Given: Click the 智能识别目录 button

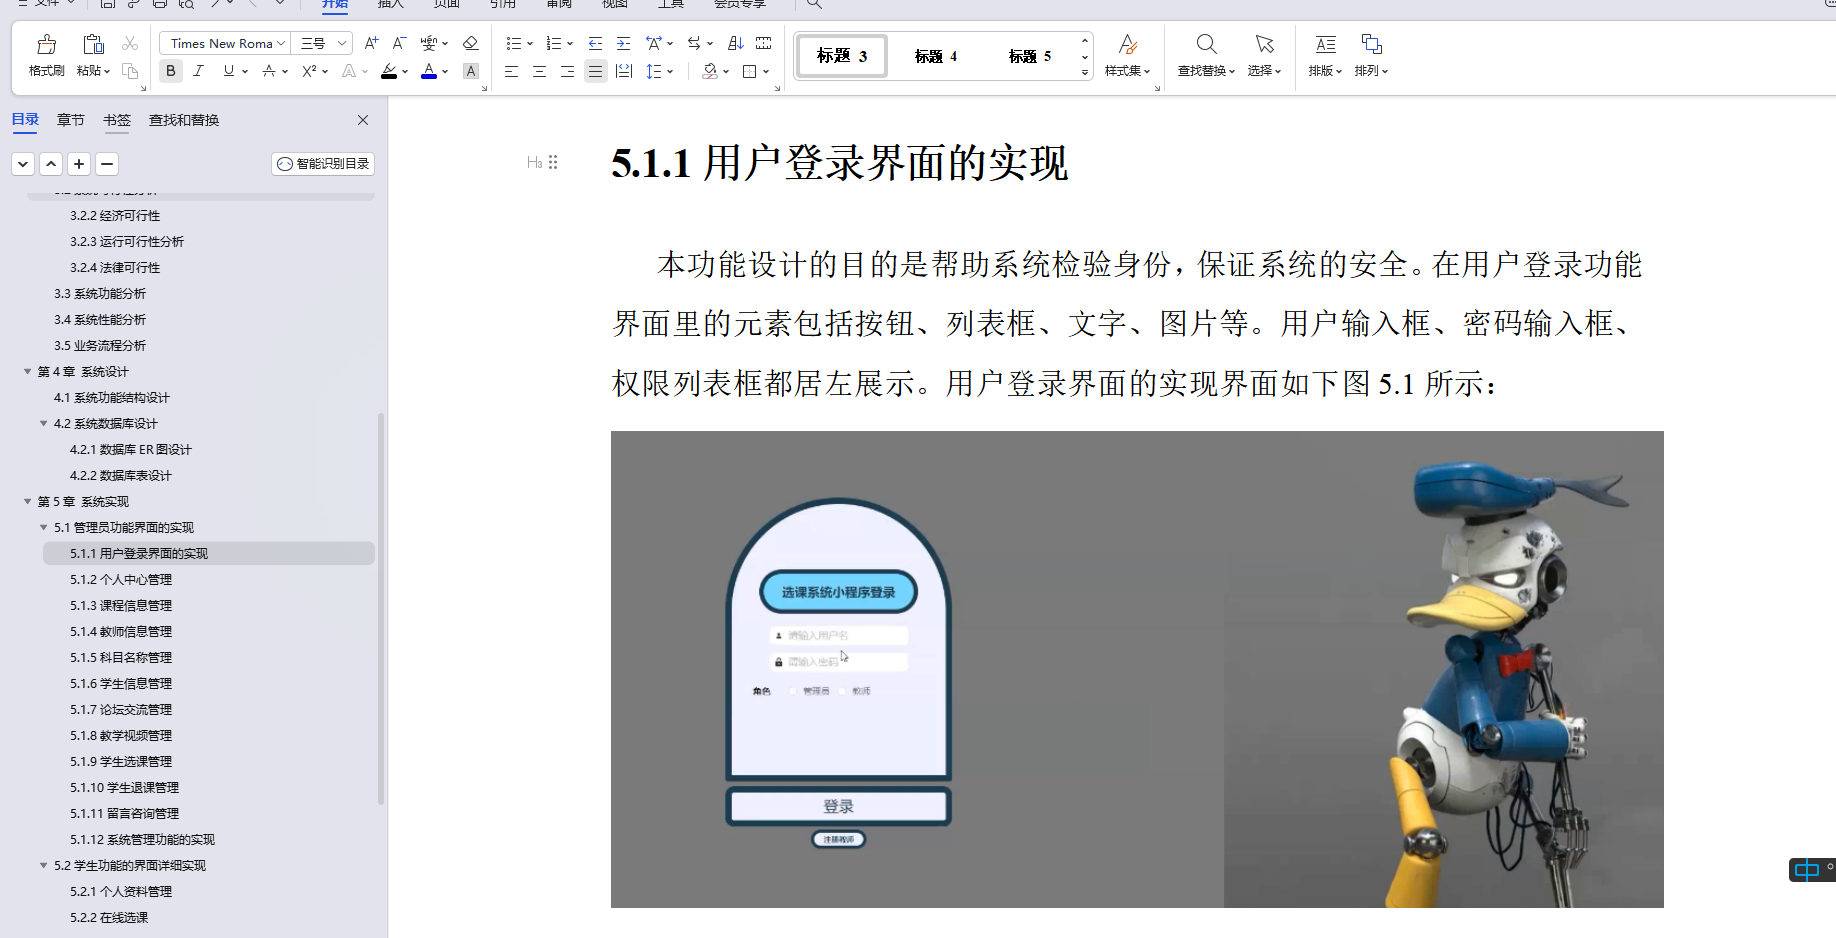Looking at the screenshot, I should 322,163.
